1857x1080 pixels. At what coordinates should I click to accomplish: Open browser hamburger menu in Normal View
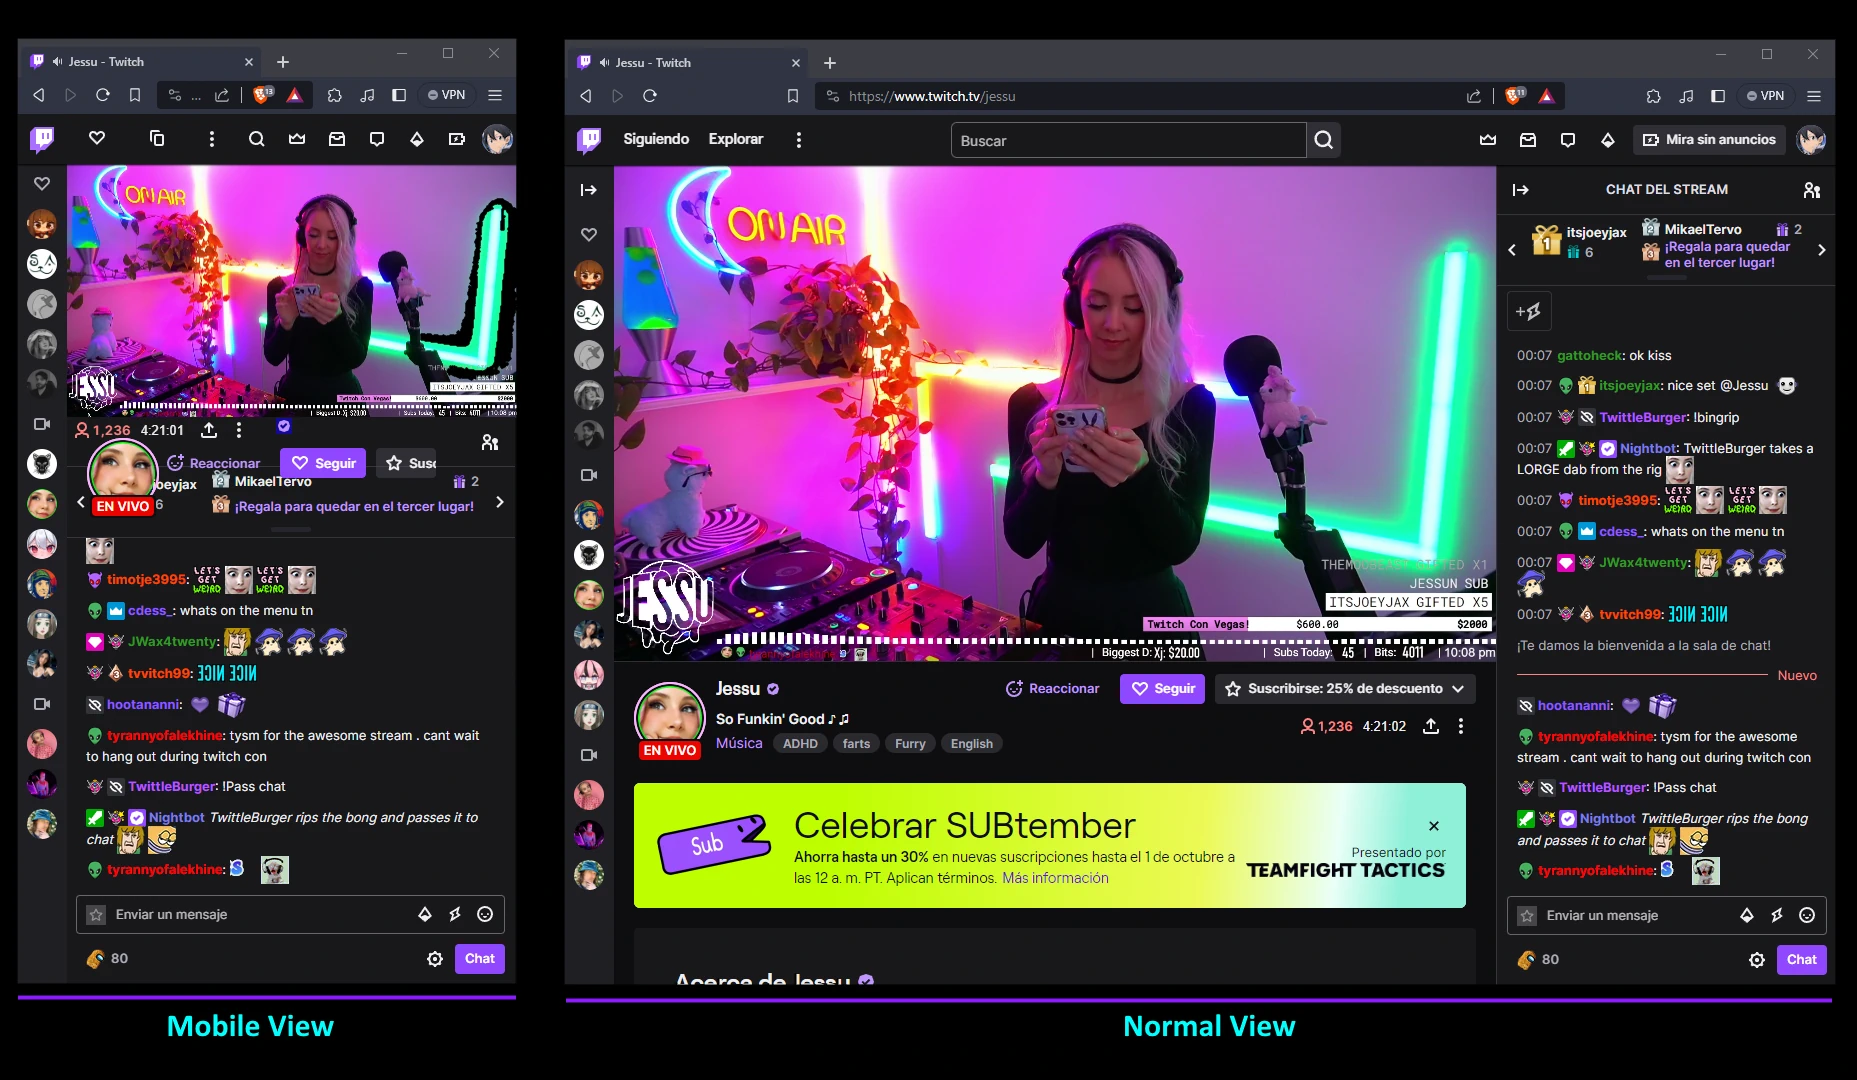(x=1814, y=96)
